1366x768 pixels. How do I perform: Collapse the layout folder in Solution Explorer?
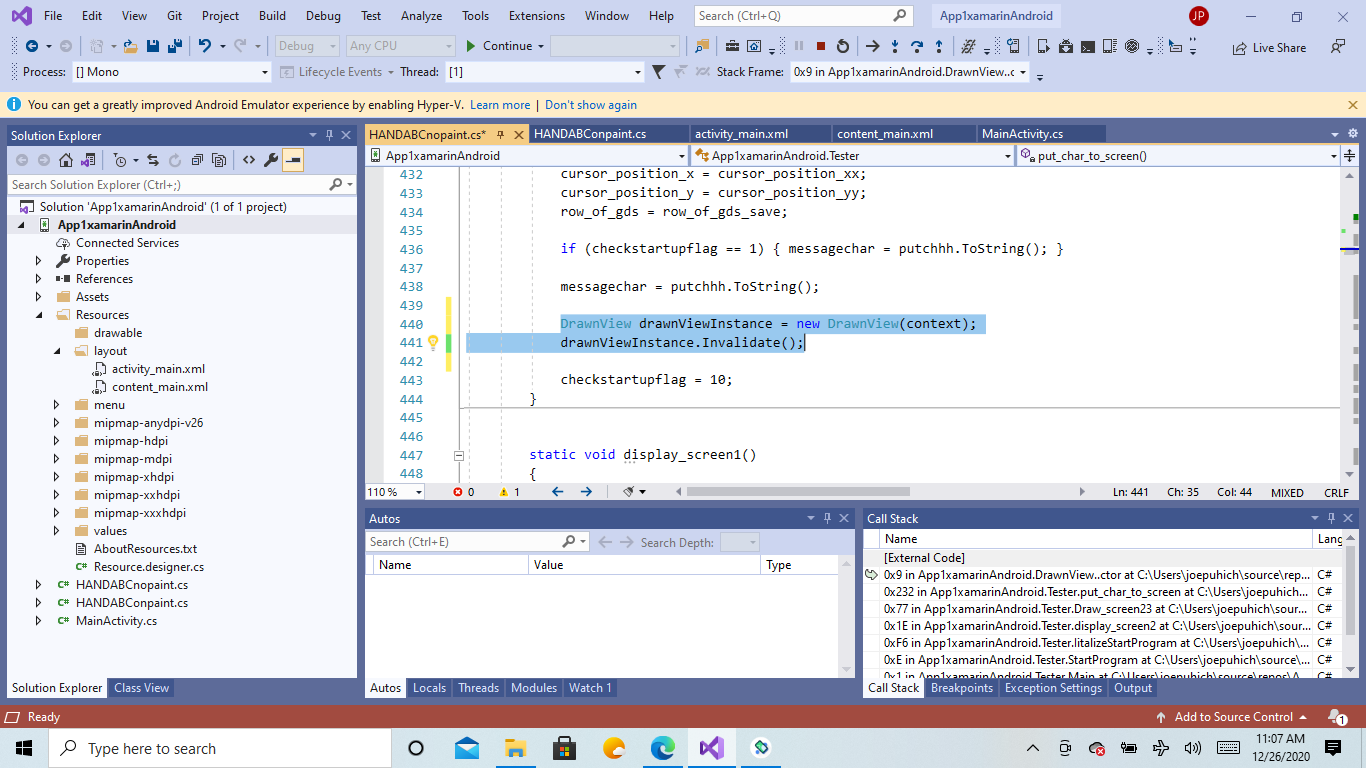(x=55, y=350)
